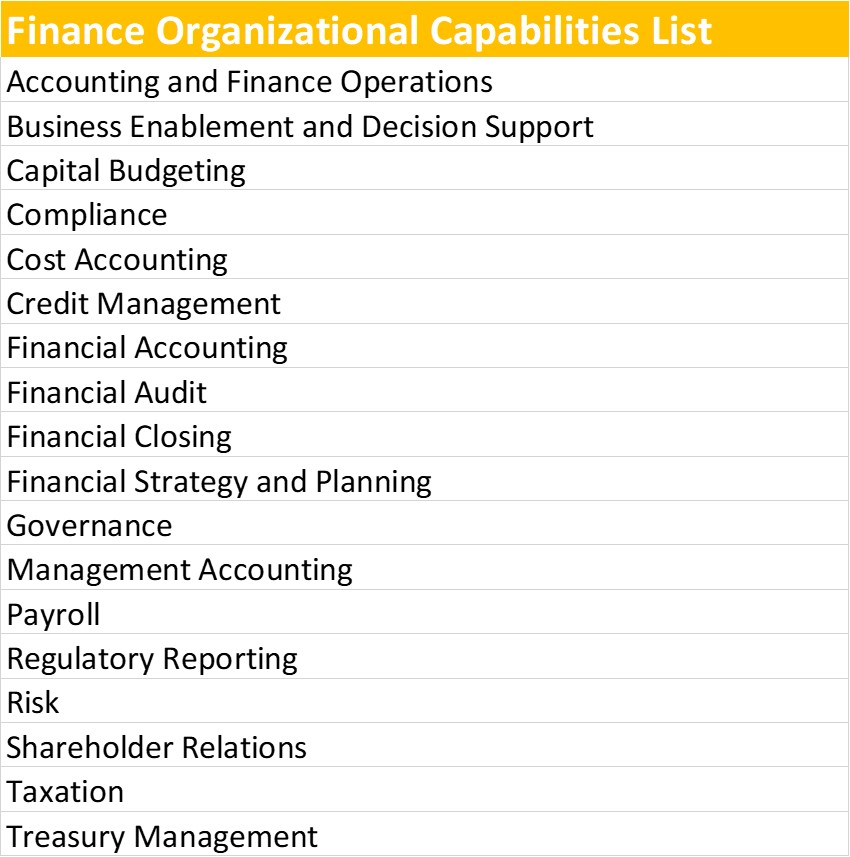Select the Cost Accounting entry
Screen dimensions: 850x857
pos(117,259)
